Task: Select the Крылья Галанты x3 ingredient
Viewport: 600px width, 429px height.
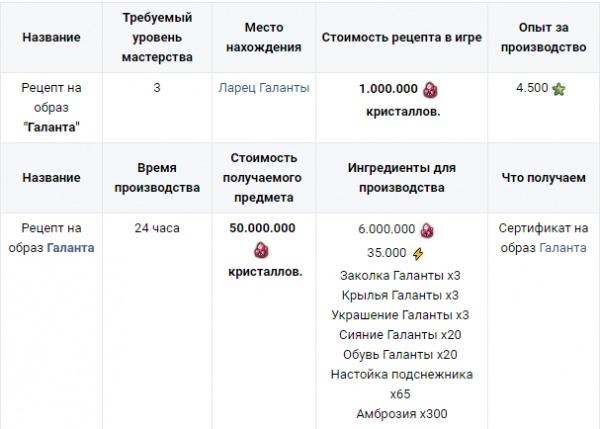Action: 399,295
